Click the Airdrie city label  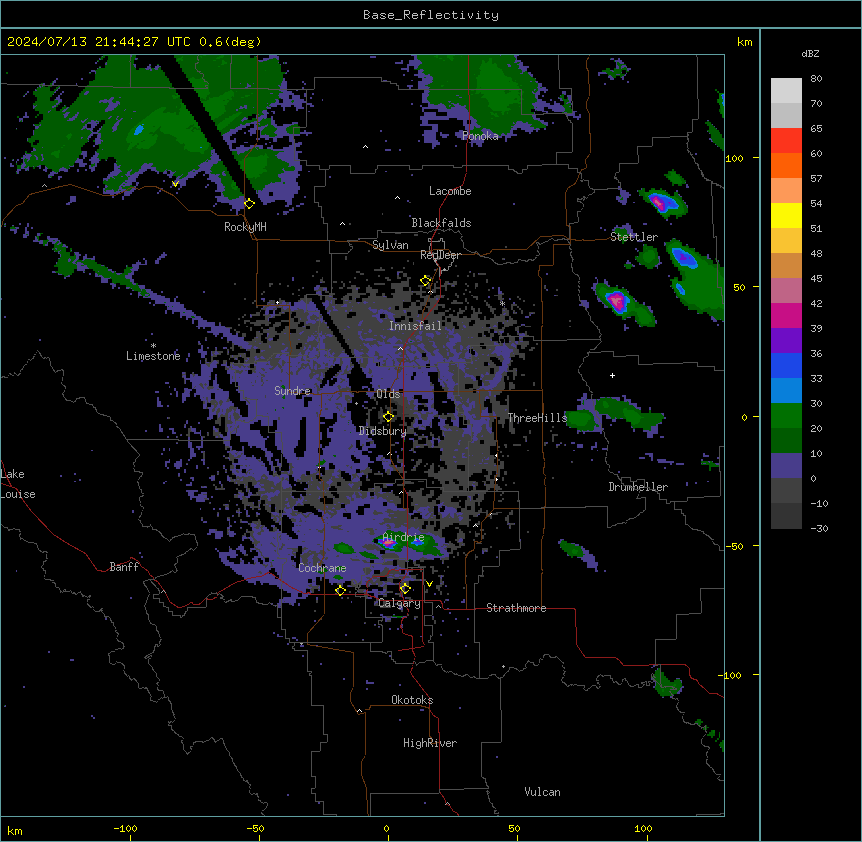(404, 537)
